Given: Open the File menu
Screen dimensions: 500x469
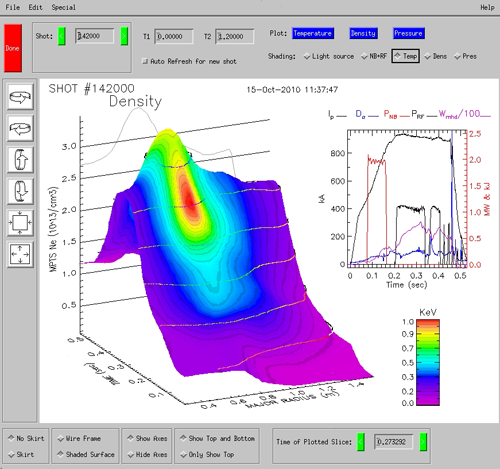Looking at the screenshot, I should [13, 7].
